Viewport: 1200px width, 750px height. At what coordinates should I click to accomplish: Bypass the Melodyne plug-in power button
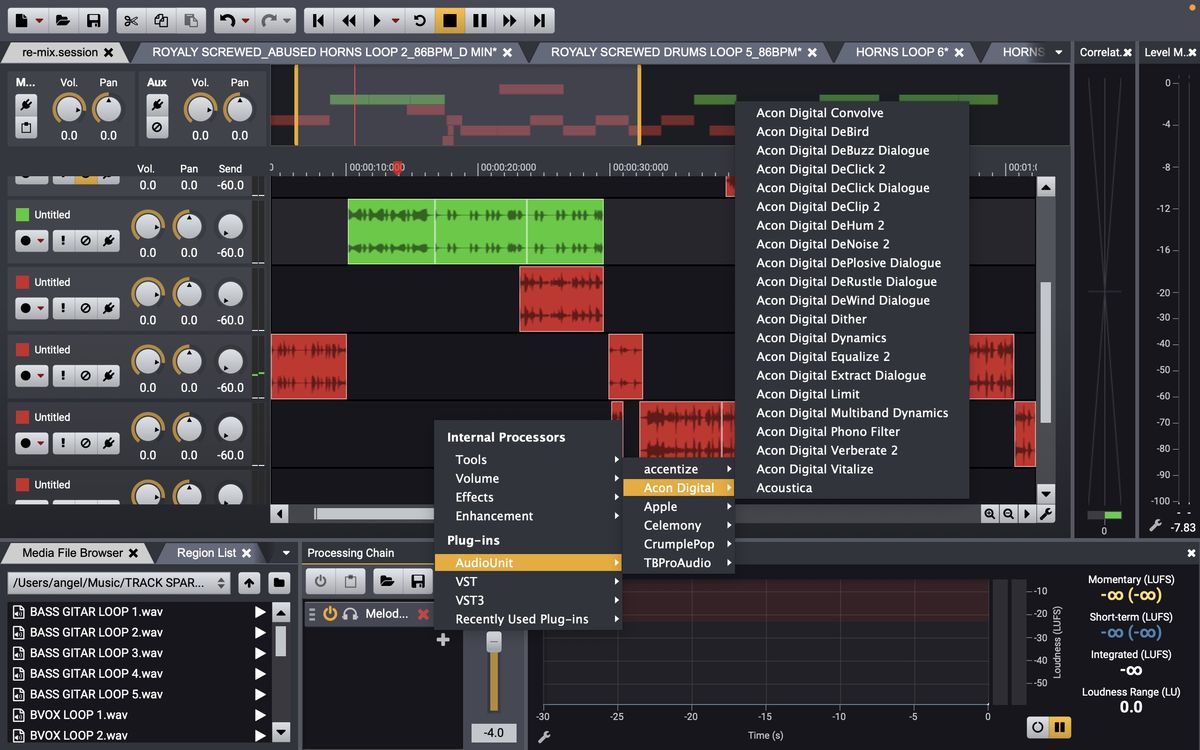pos(330,614)
